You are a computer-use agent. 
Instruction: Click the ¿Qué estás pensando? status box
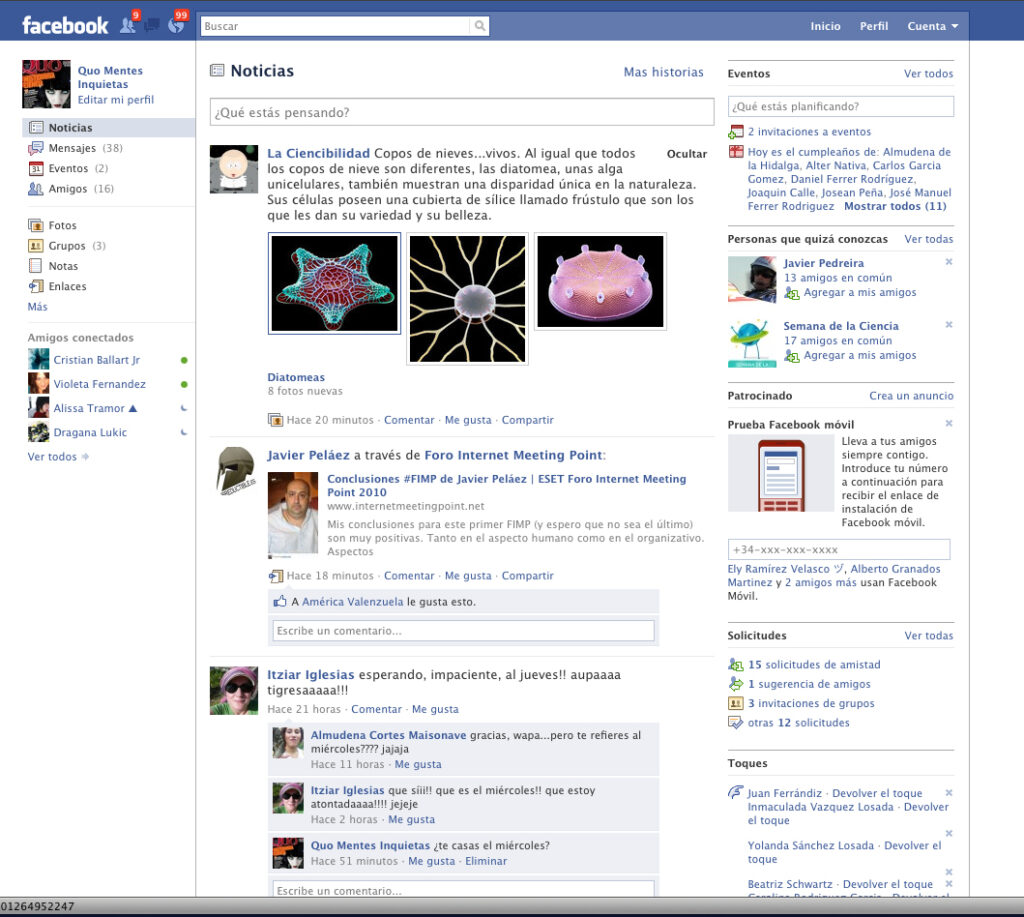pos(461,112)
